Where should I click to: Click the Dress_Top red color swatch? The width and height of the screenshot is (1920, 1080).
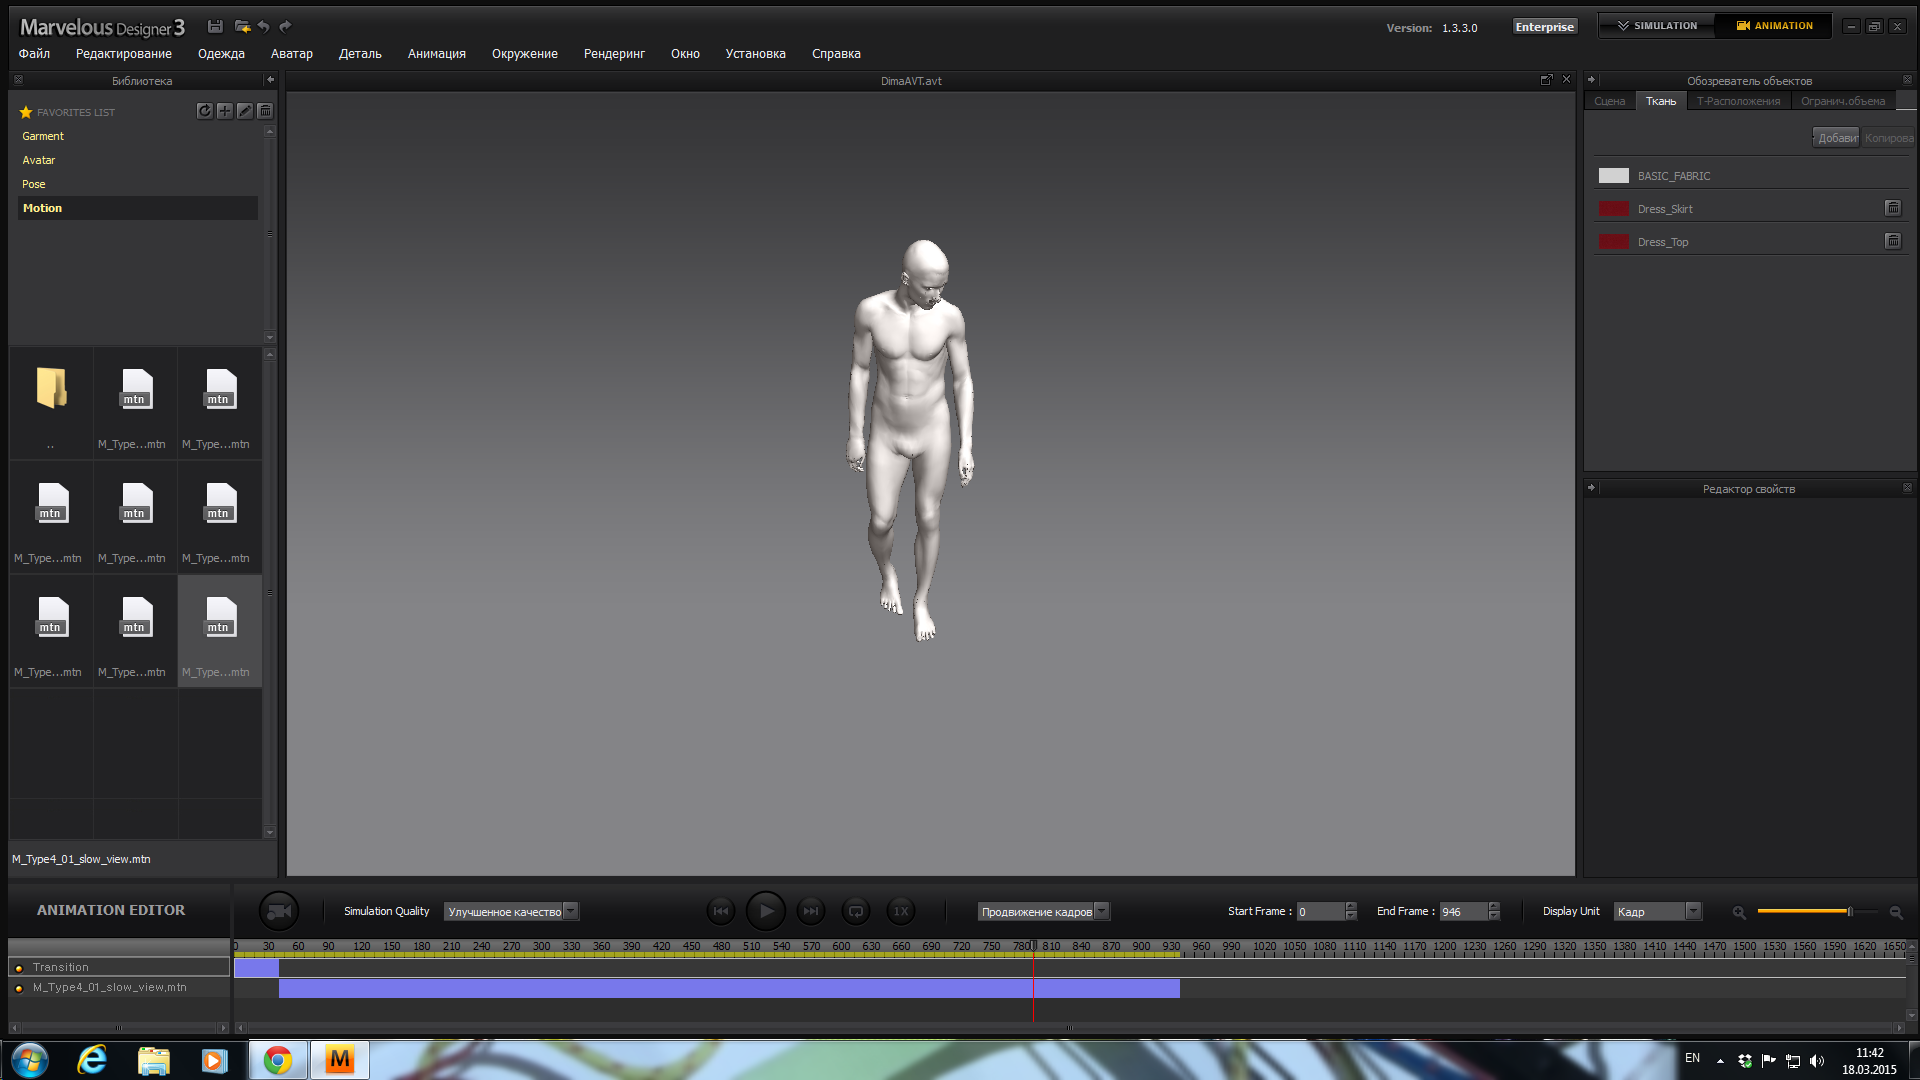point(1613,242)
